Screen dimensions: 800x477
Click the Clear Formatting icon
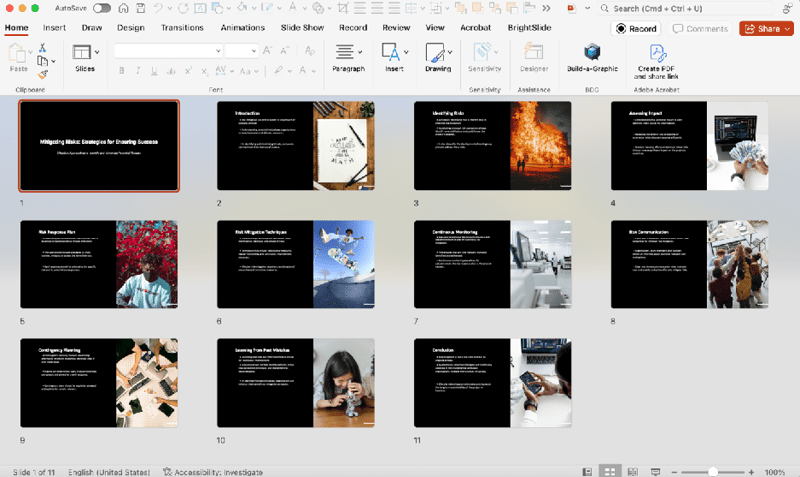pyautogui.click(x=309, y=50)
